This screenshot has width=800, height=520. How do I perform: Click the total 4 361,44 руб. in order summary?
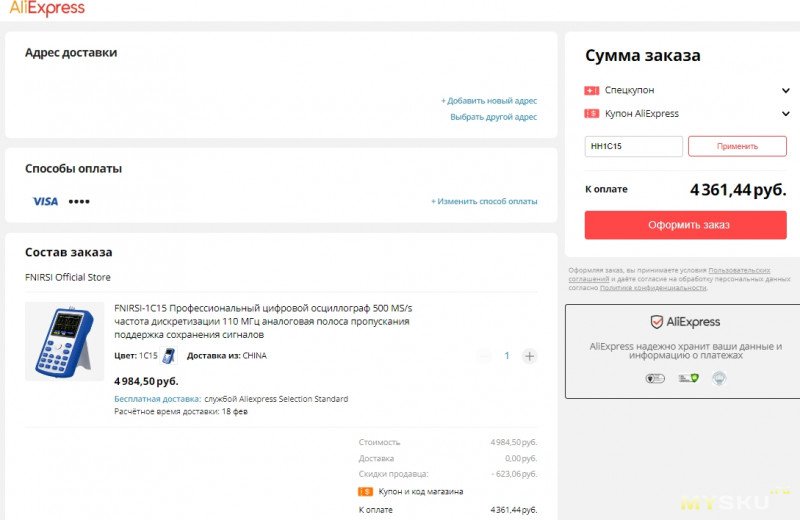point(738,190)
